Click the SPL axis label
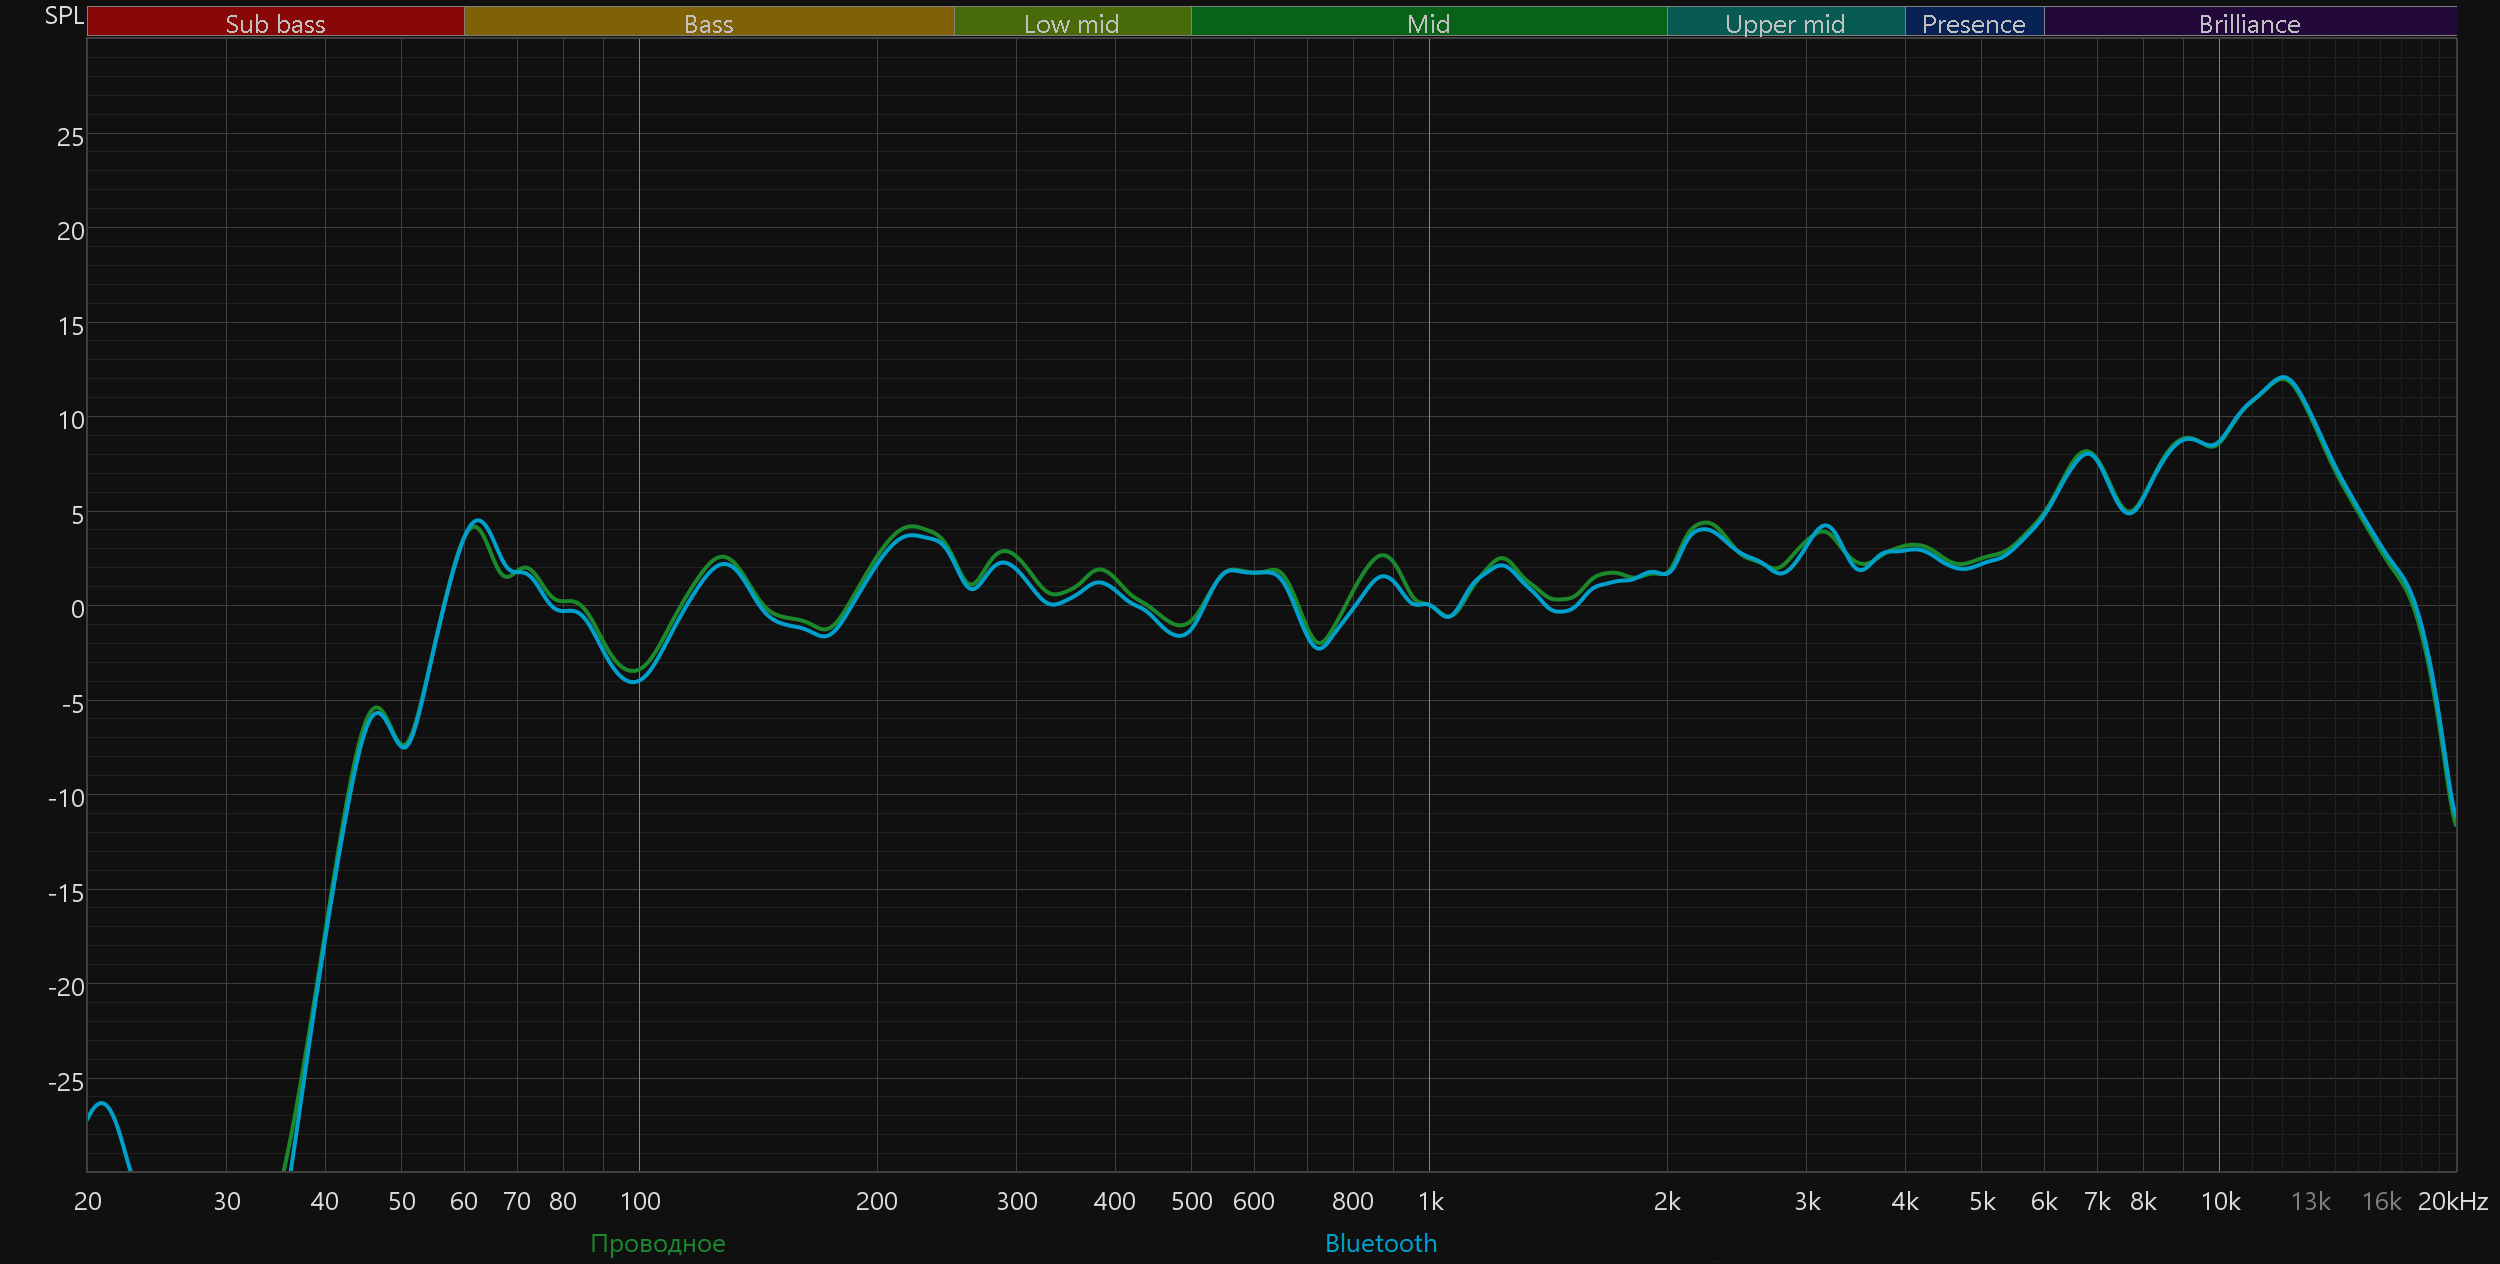2500x1264 pixels. coord(64,16)
